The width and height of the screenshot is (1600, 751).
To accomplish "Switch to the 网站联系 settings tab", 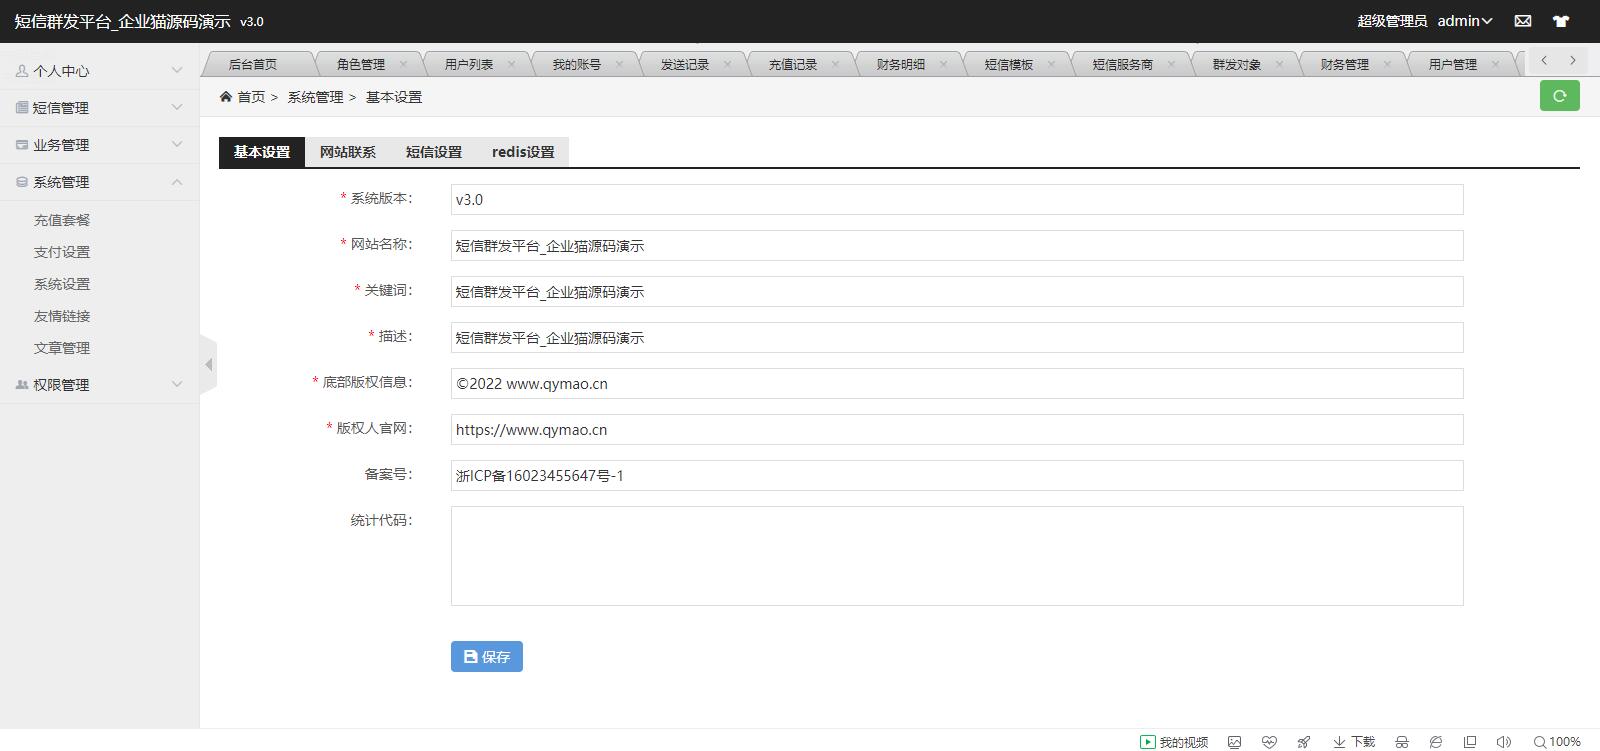I will point(348,152).
